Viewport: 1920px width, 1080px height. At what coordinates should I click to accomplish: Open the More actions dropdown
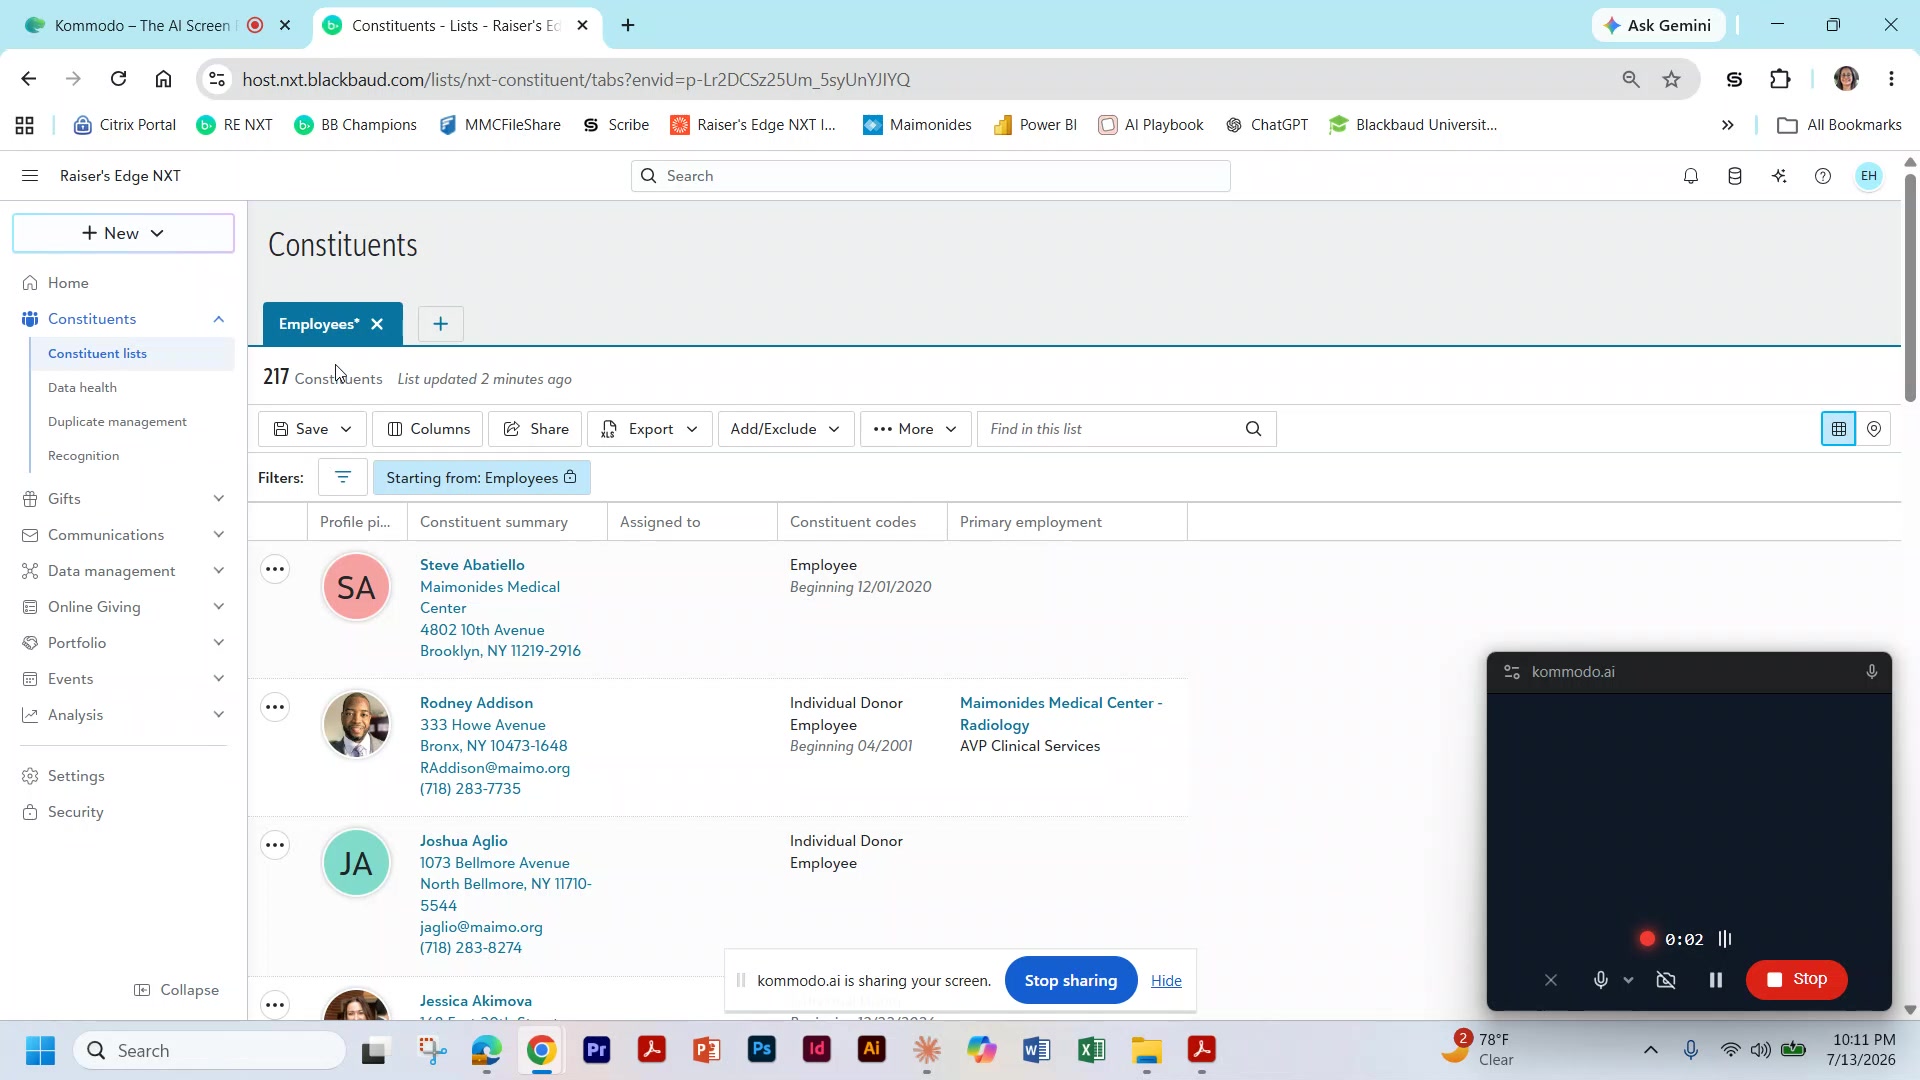pos(915,429)
